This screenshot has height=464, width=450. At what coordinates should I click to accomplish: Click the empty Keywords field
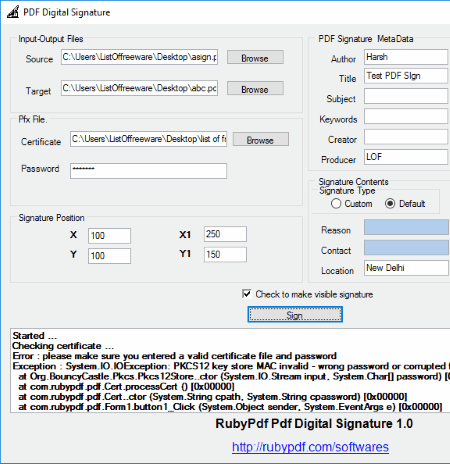click(406, 117)
